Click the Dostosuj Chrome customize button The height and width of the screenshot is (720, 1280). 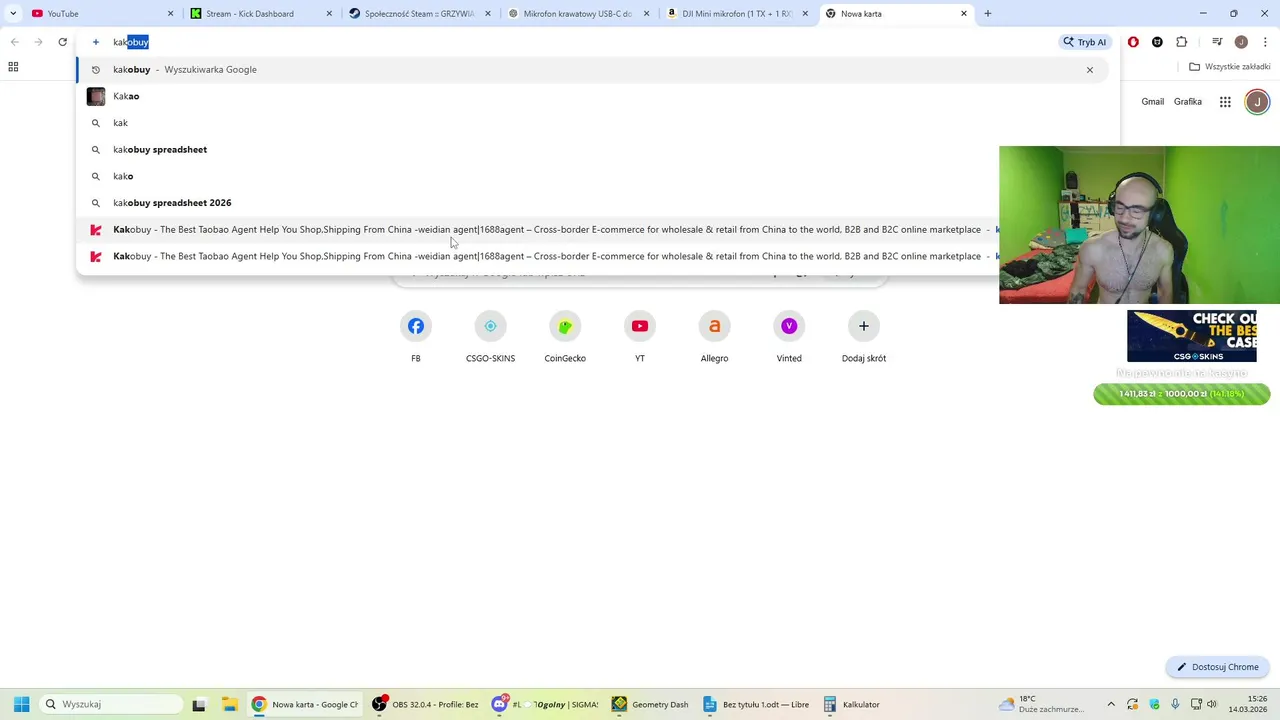[1218, 667]
